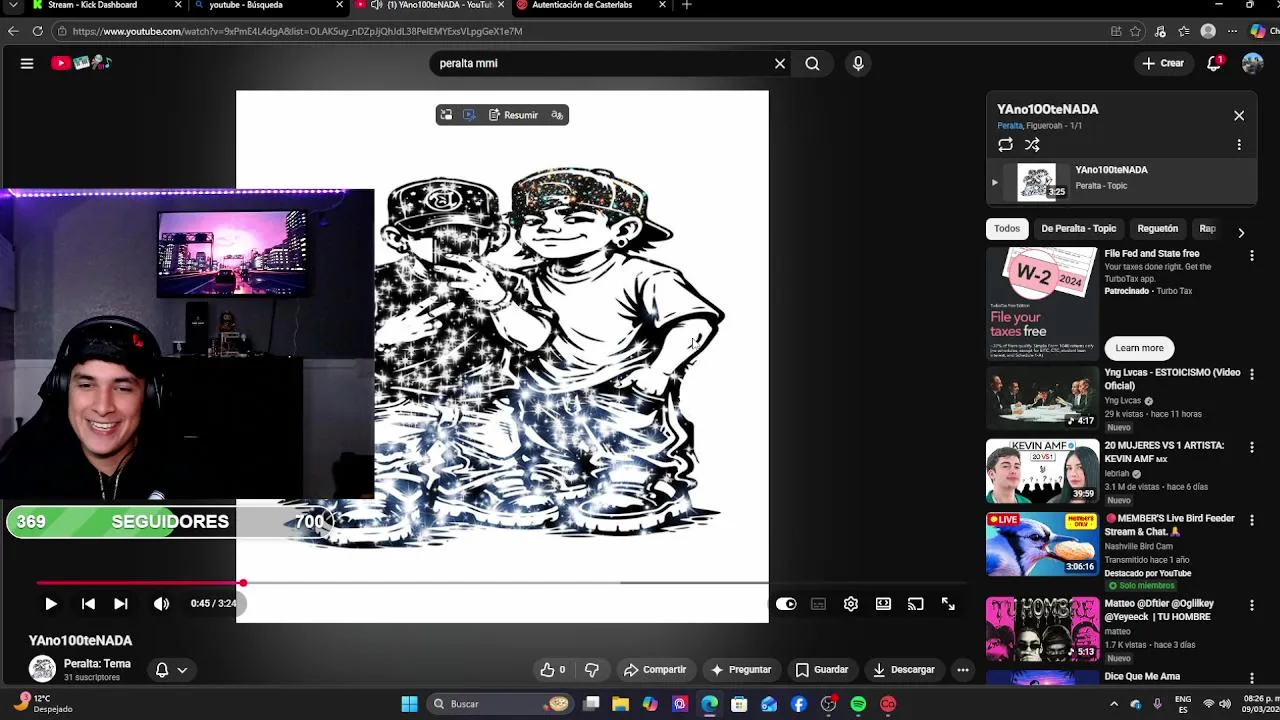
Task: Toggle autoplay switch in the player
Action: 786,604
